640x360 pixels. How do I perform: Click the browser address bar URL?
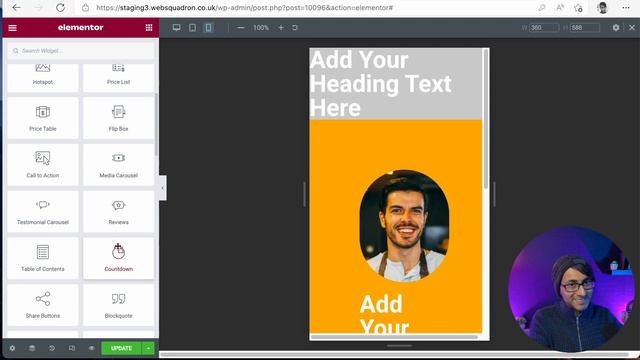coord(245,7)
